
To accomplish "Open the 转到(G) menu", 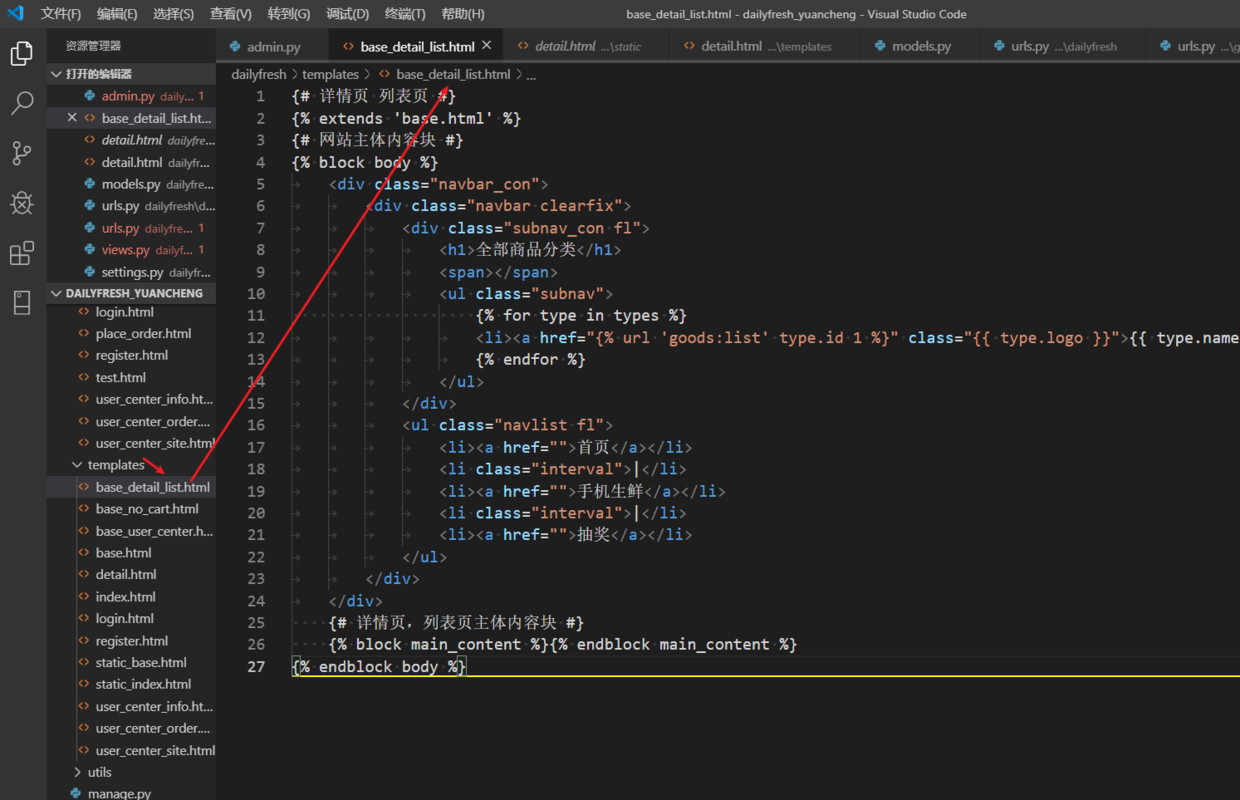I will (x=289, y=14).
